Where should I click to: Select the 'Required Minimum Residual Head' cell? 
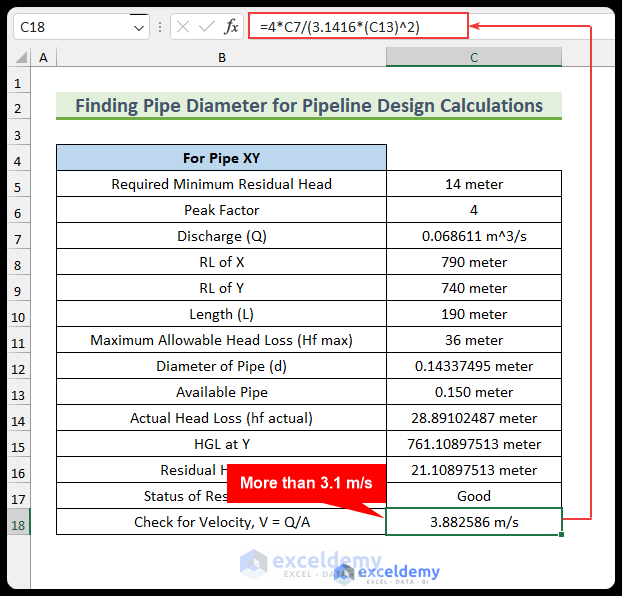(221, 184)
